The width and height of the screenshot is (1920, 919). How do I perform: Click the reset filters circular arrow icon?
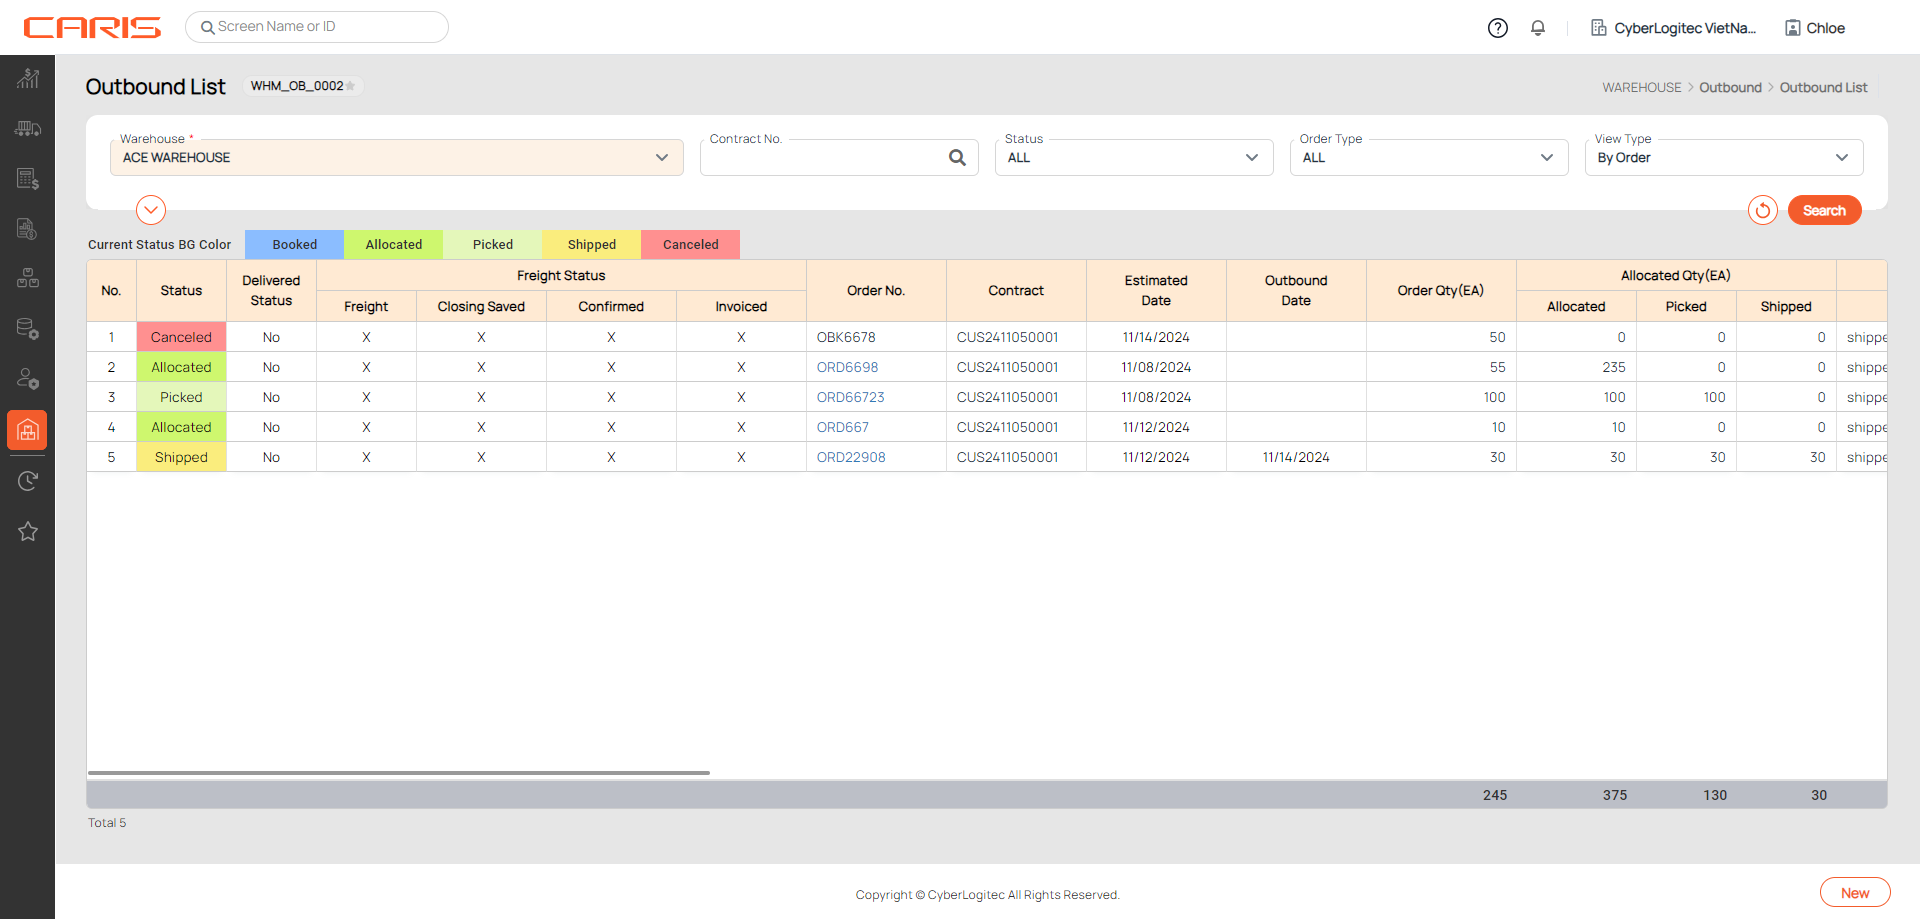click(x=1762, y=210)
